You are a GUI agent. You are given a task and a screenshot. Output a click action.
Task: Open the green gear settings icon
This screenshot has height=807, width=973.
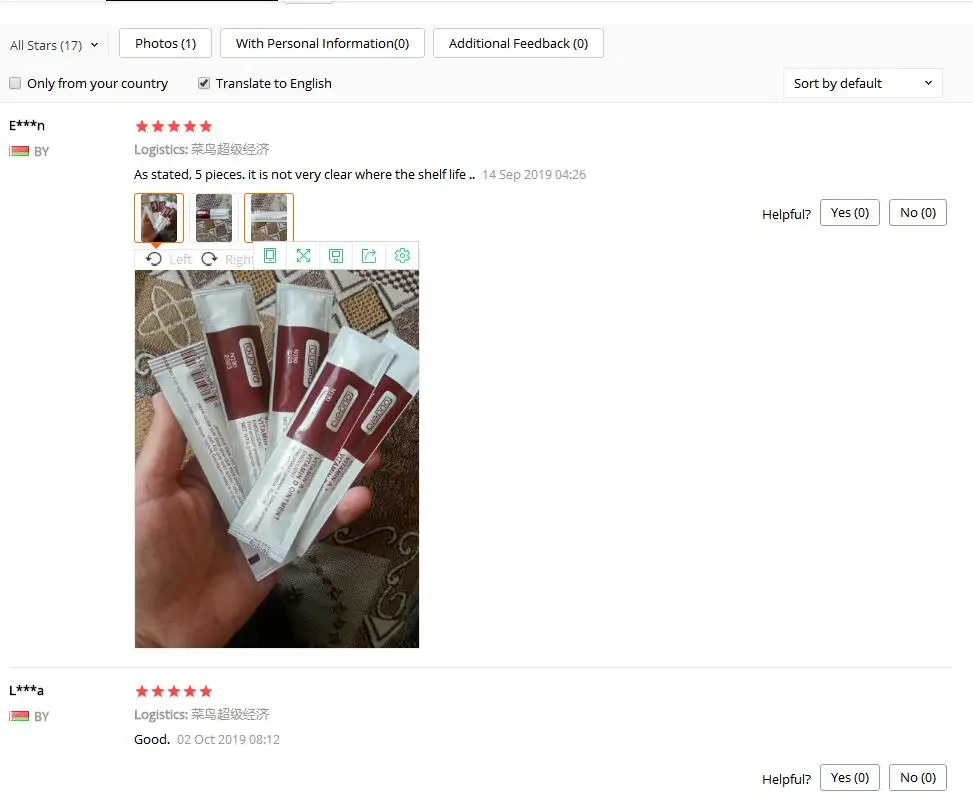pos(402,256)
